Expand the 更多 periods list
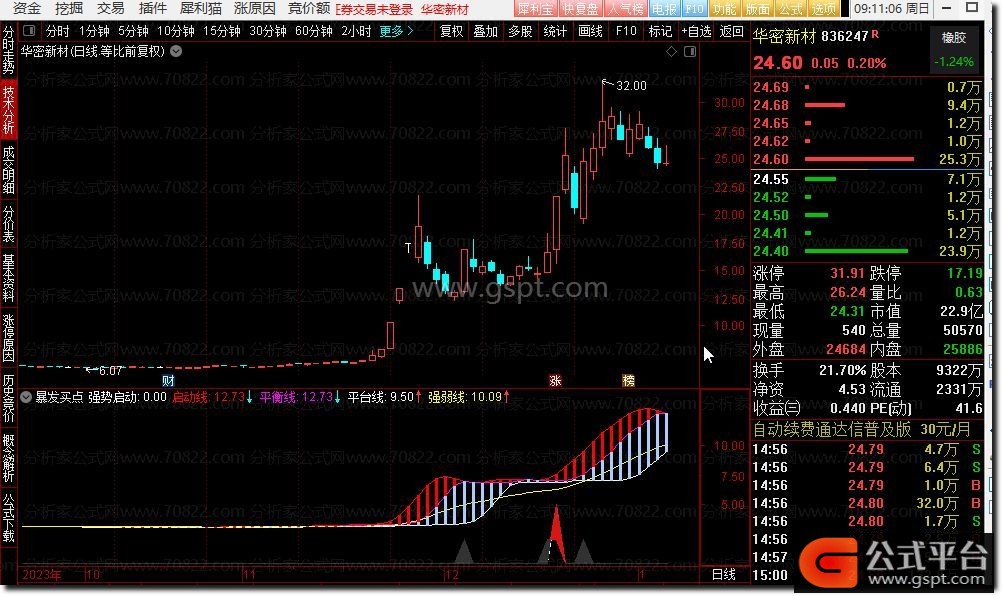This screenshot has height=596, width=1004. pos(396,31)
